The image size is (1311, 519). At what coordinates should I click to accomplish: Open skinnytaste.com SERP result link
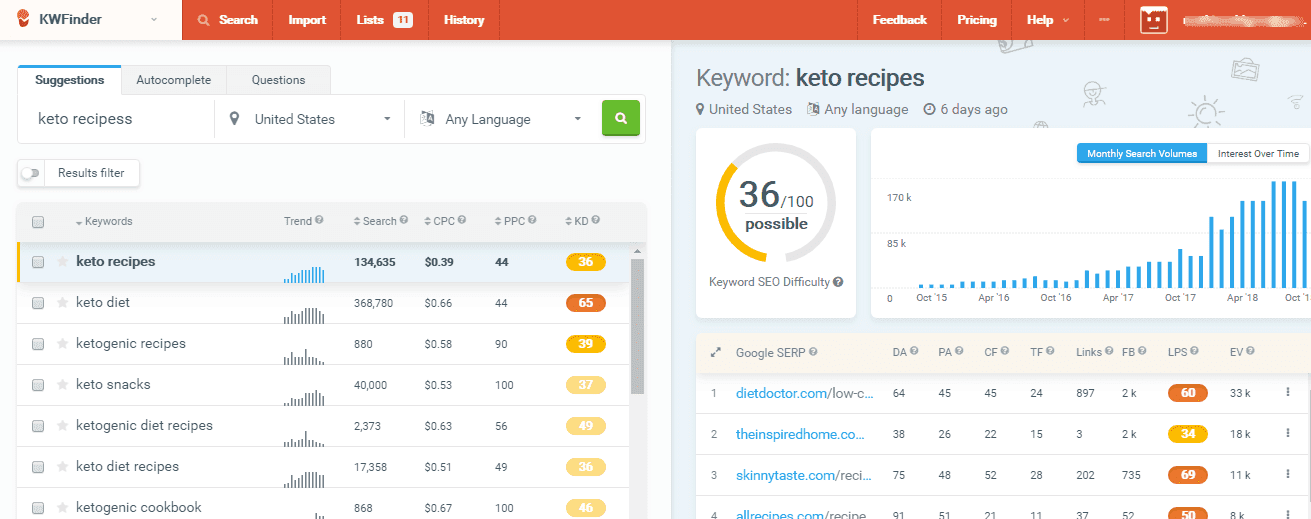[x=806, y=475]
